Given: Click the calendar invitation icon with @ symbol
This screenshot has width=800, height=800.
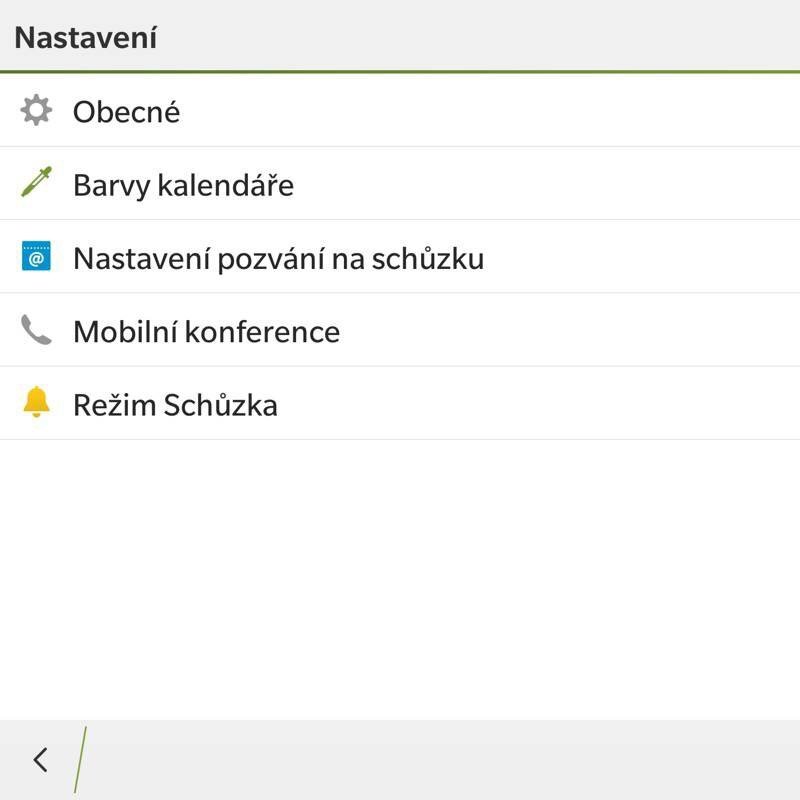Looking at the screenshot, I should click(x=37, y=258).
